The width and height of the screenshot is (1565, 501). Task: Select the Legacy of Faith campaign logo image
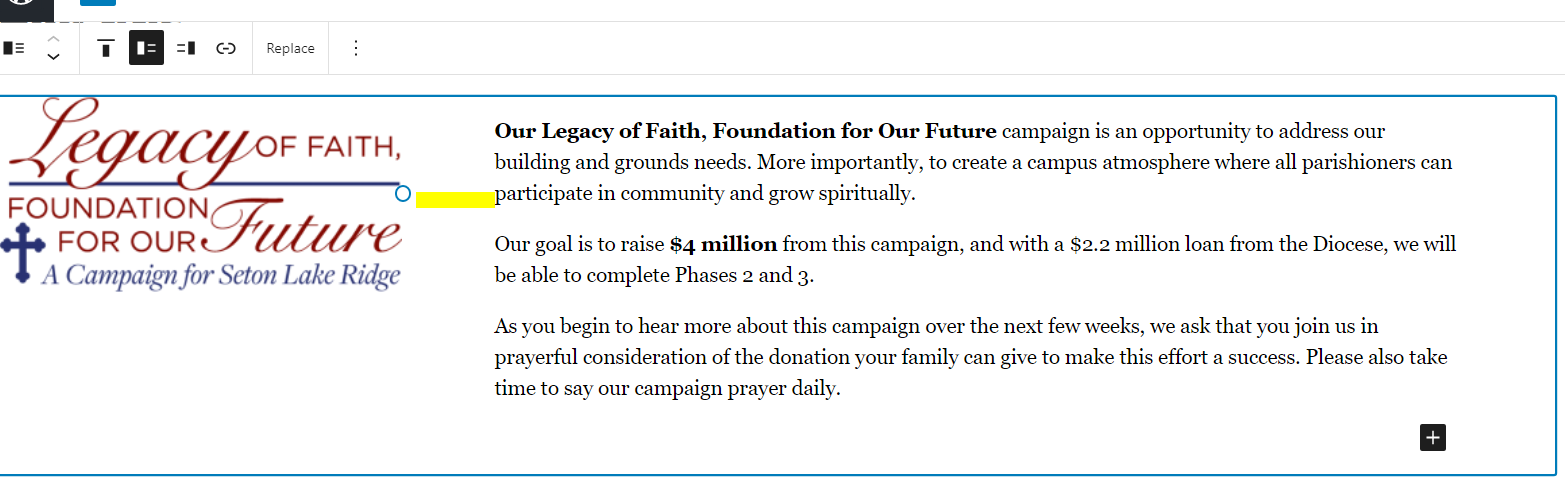[205, 195]
